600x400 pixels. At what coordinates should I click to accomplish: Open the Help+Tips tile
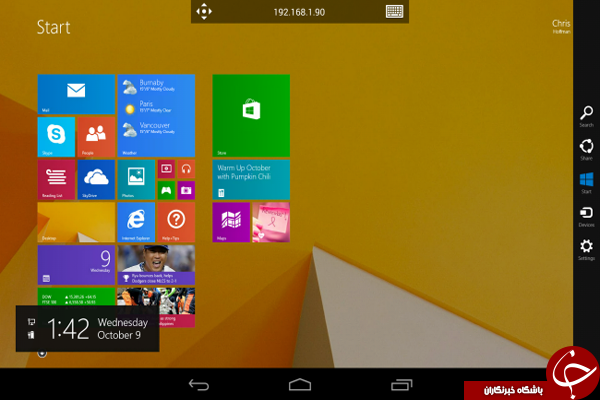pos(176,222)
